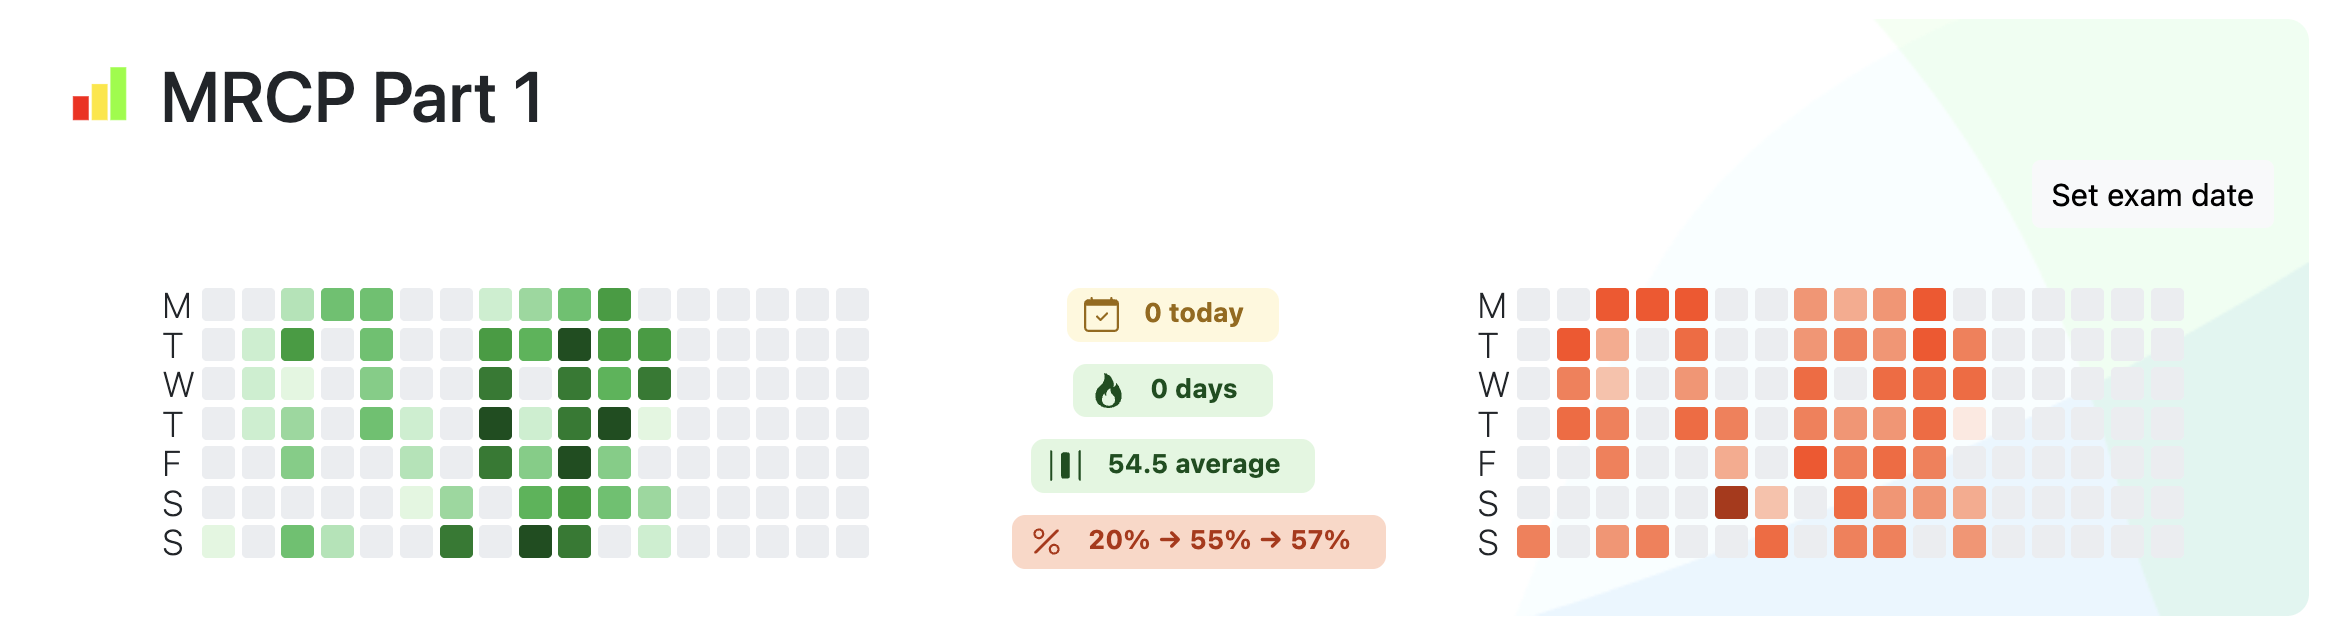Click the Monday "M" label of the green heatmap

(177, 305)
